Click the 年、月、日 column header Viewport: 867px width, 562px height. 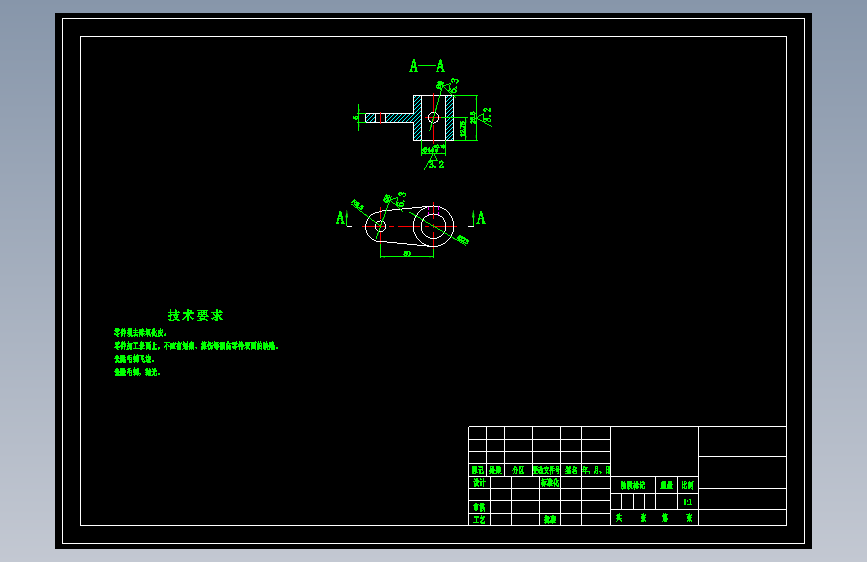[596, 470]
